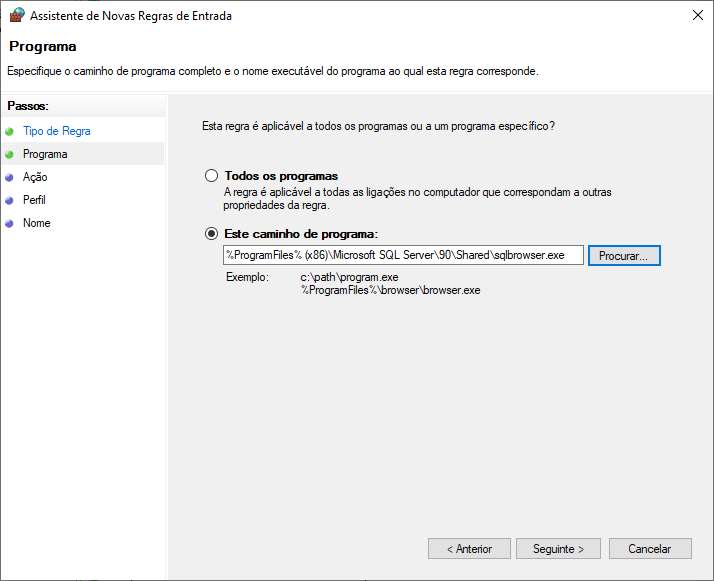Go to the Tipo de Regra step

click(x=56, y=131)
